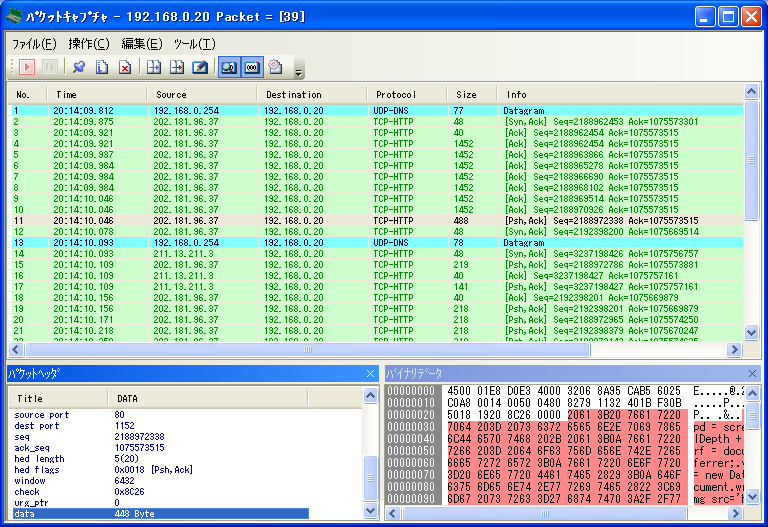Close the パケットヘッダ panel
Image resolution: width=768 pixels, height=527 pixels.
[371, 374]
